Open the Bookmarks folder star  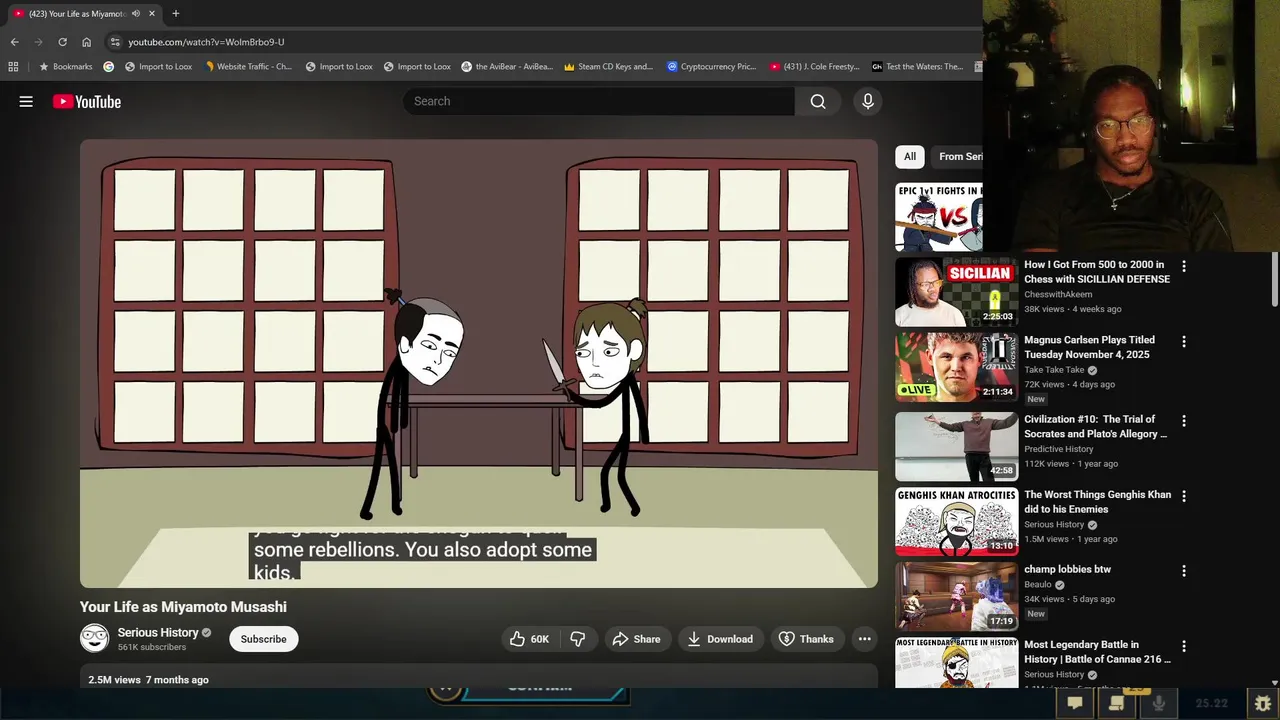pos(66,67)
